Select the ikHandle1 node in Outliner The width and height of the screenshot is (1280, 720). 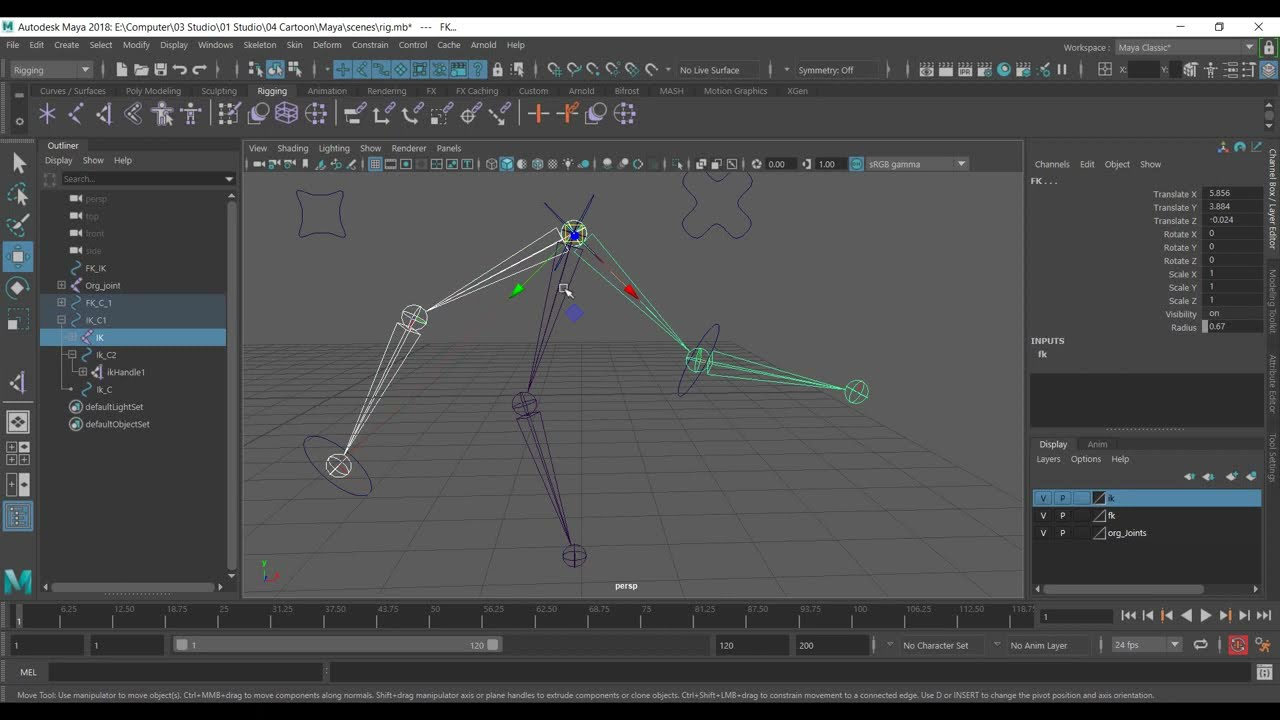[126, 372]
